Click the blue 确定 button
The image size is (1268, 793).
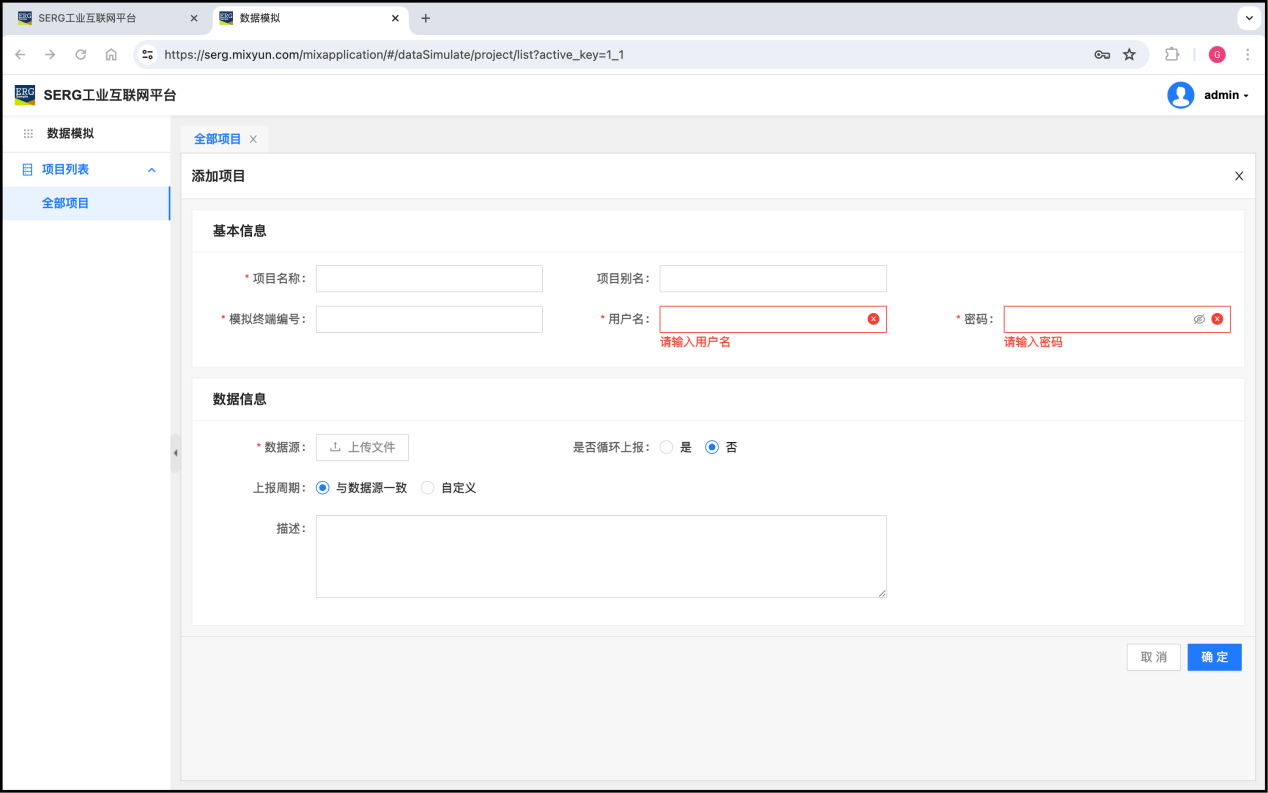(x=1214, y=657)
